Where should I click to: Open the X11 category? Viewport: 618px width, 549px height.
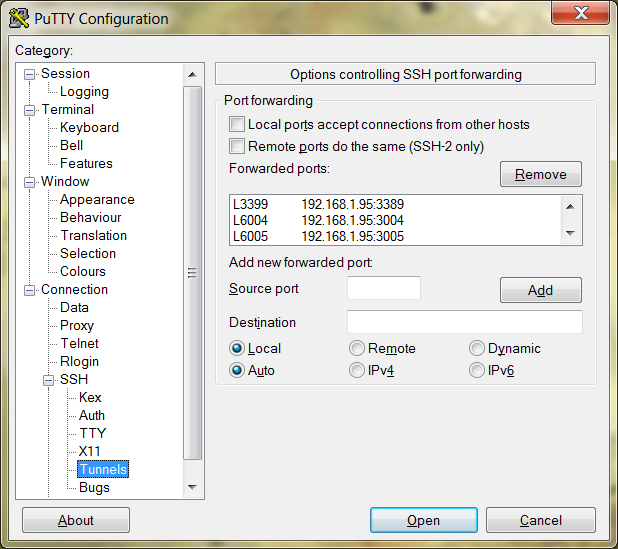[x=89, y=451]
